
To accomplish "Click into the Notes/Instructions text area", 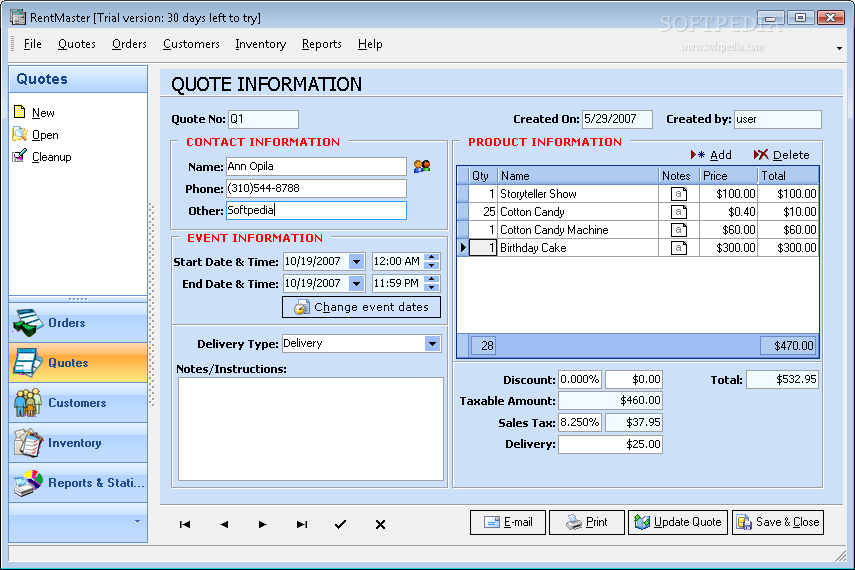I will pos(311,429).
